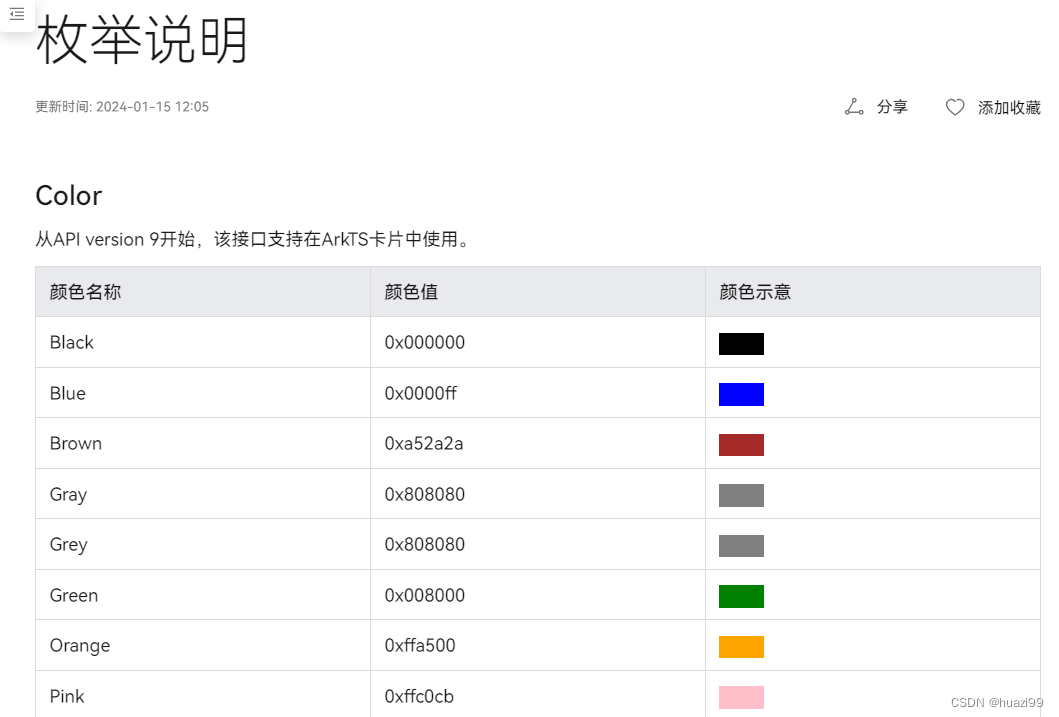The image size is (1059, 717).
Task: Click the value 0x0000ff
Action: [x=421, y=393]
